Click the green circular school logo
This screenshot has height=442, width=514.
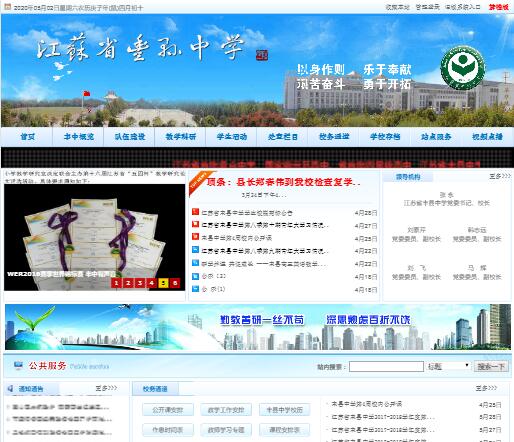(x=462, y=68)
